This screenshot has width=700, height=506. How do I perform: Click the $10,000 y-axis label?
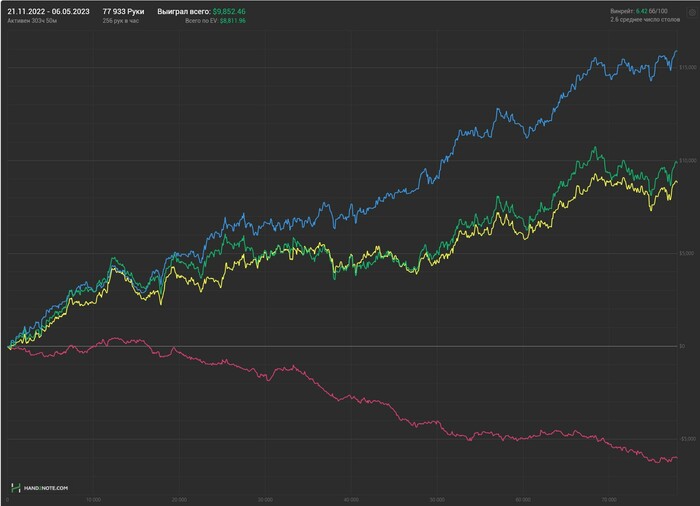[688, 160]
